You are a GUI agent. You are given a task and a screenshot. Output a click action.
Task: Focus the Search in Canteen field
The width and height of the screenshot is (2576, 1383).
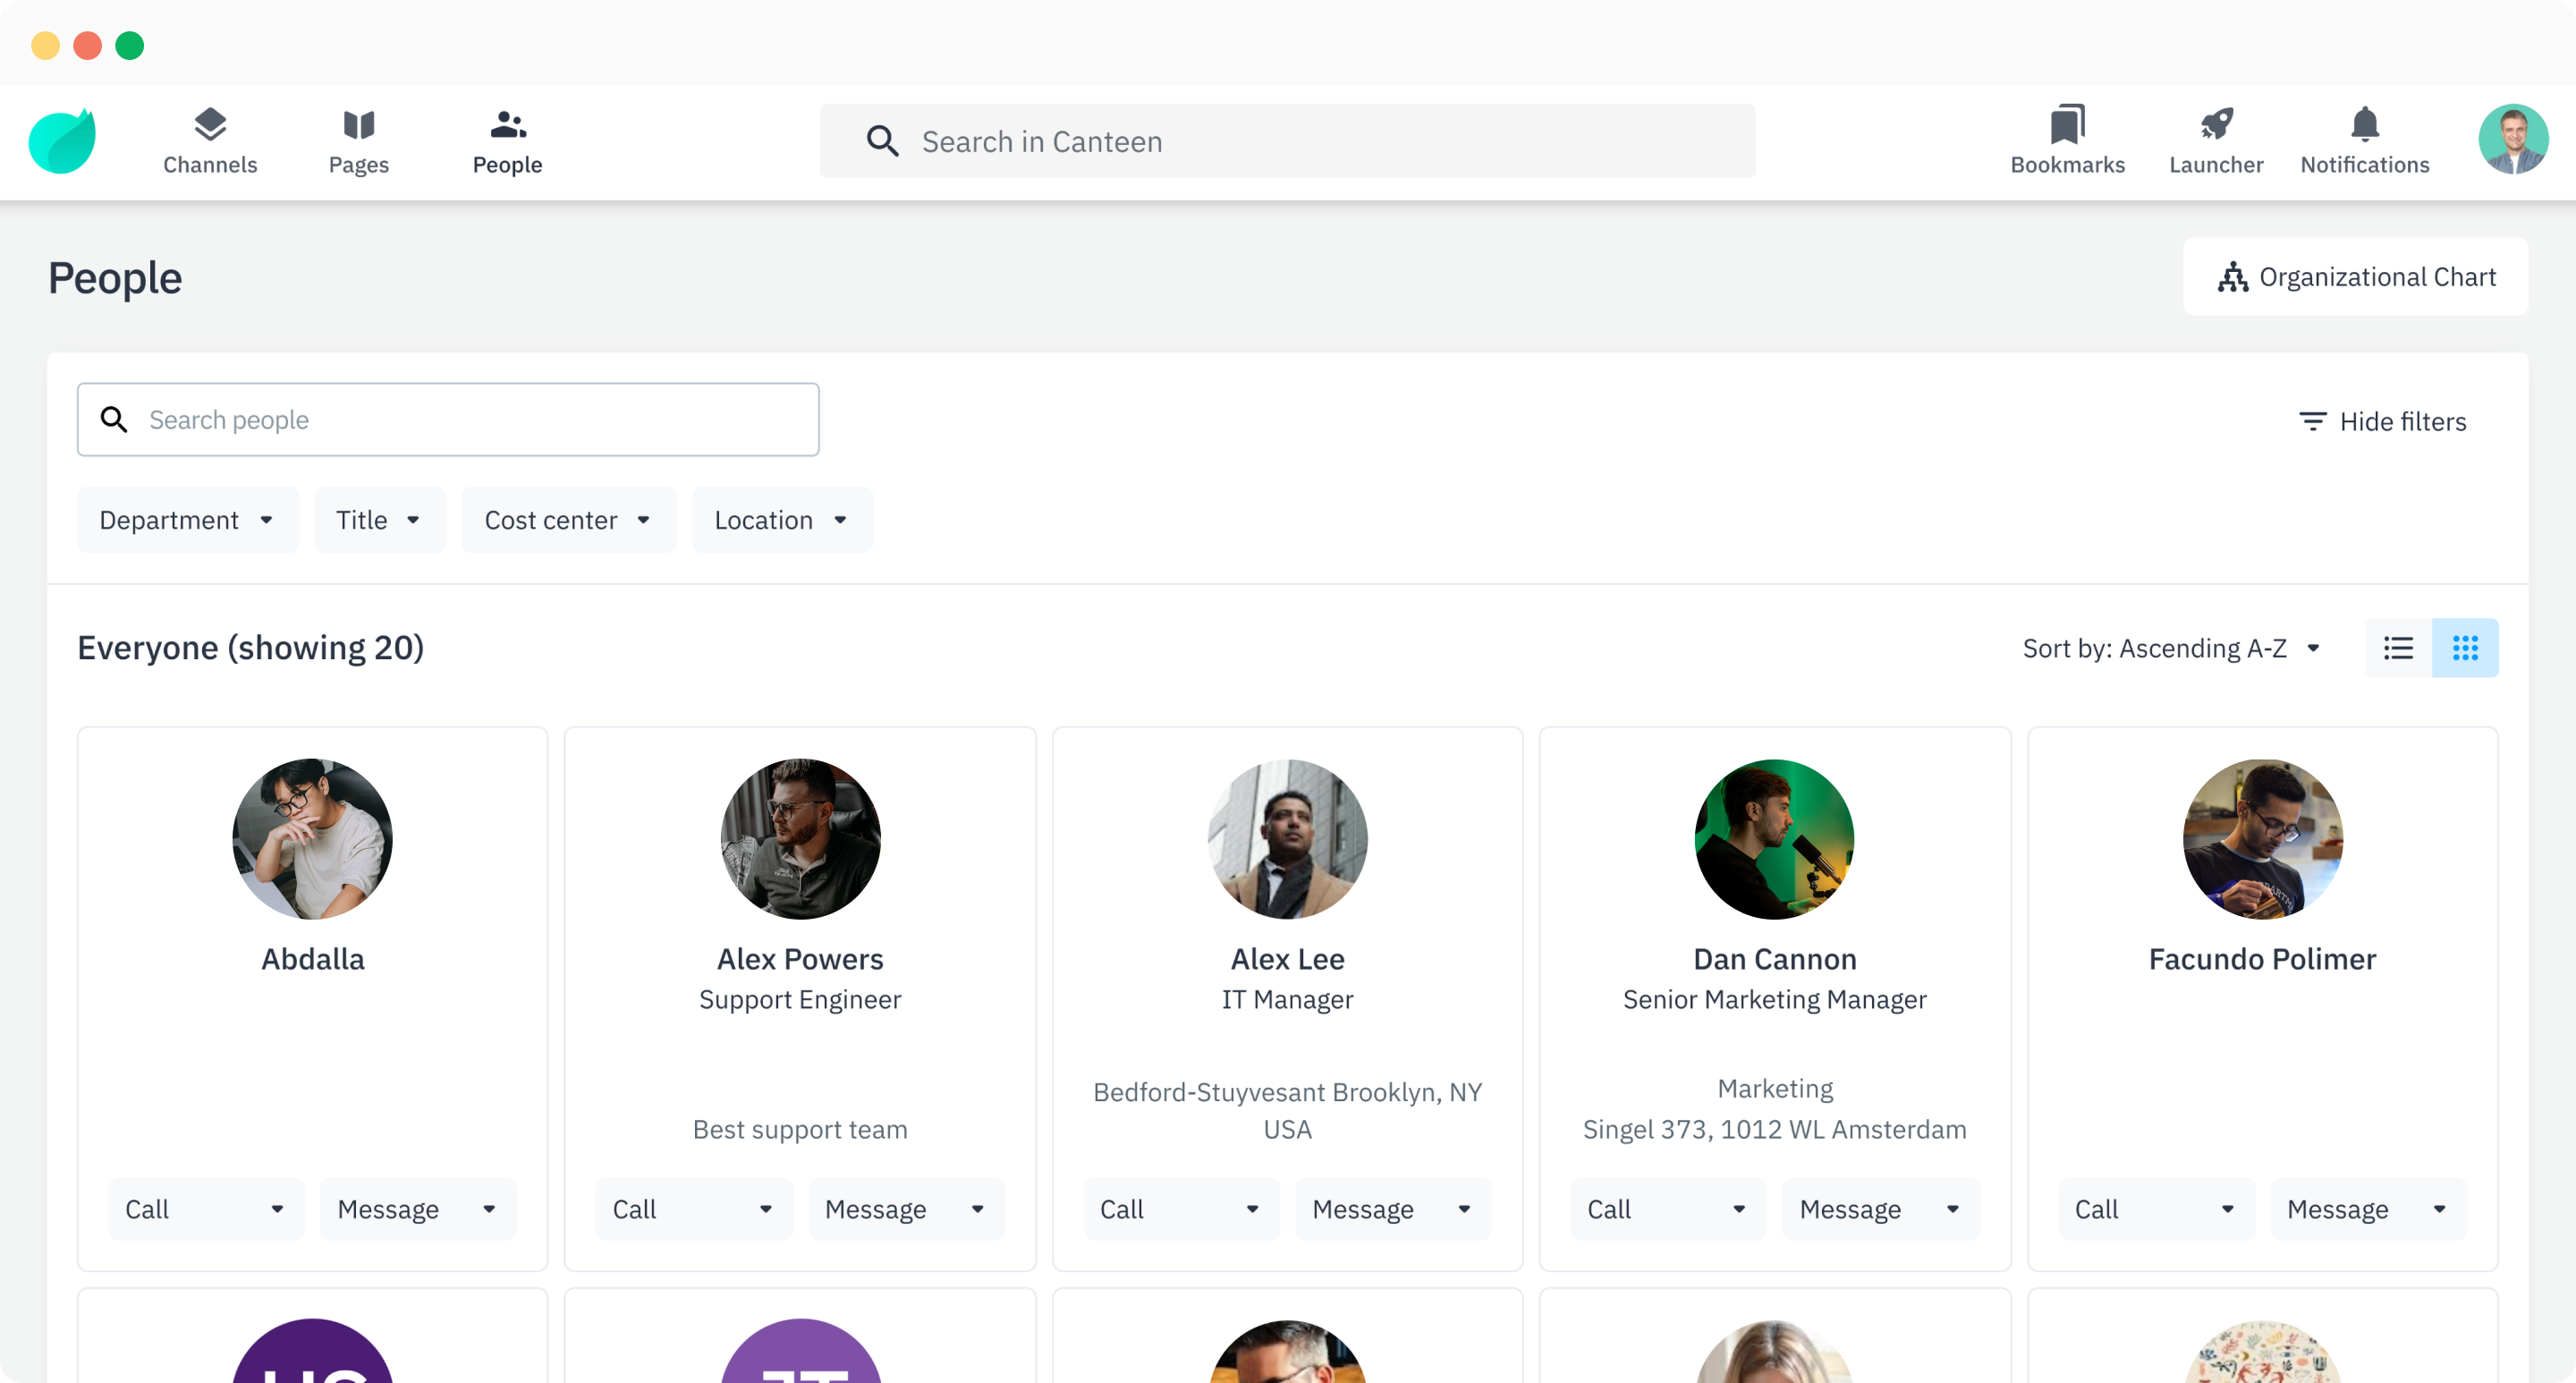pyautogui.click(x=1287, y=141)
